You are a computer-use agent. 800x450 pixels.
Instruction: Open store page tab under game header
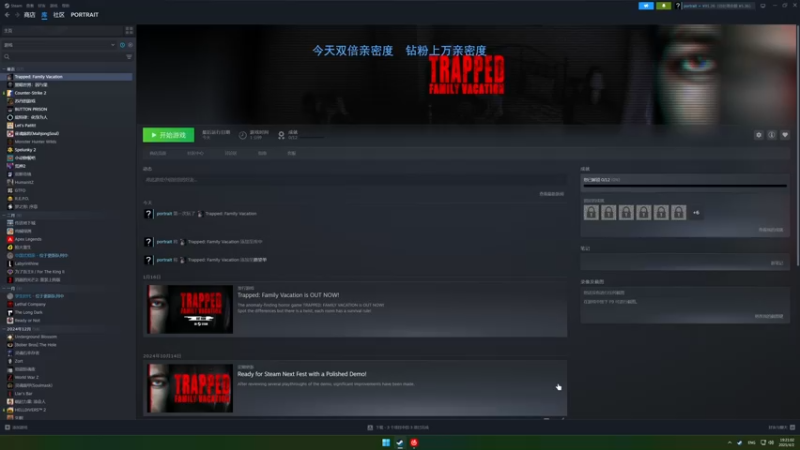158,153
